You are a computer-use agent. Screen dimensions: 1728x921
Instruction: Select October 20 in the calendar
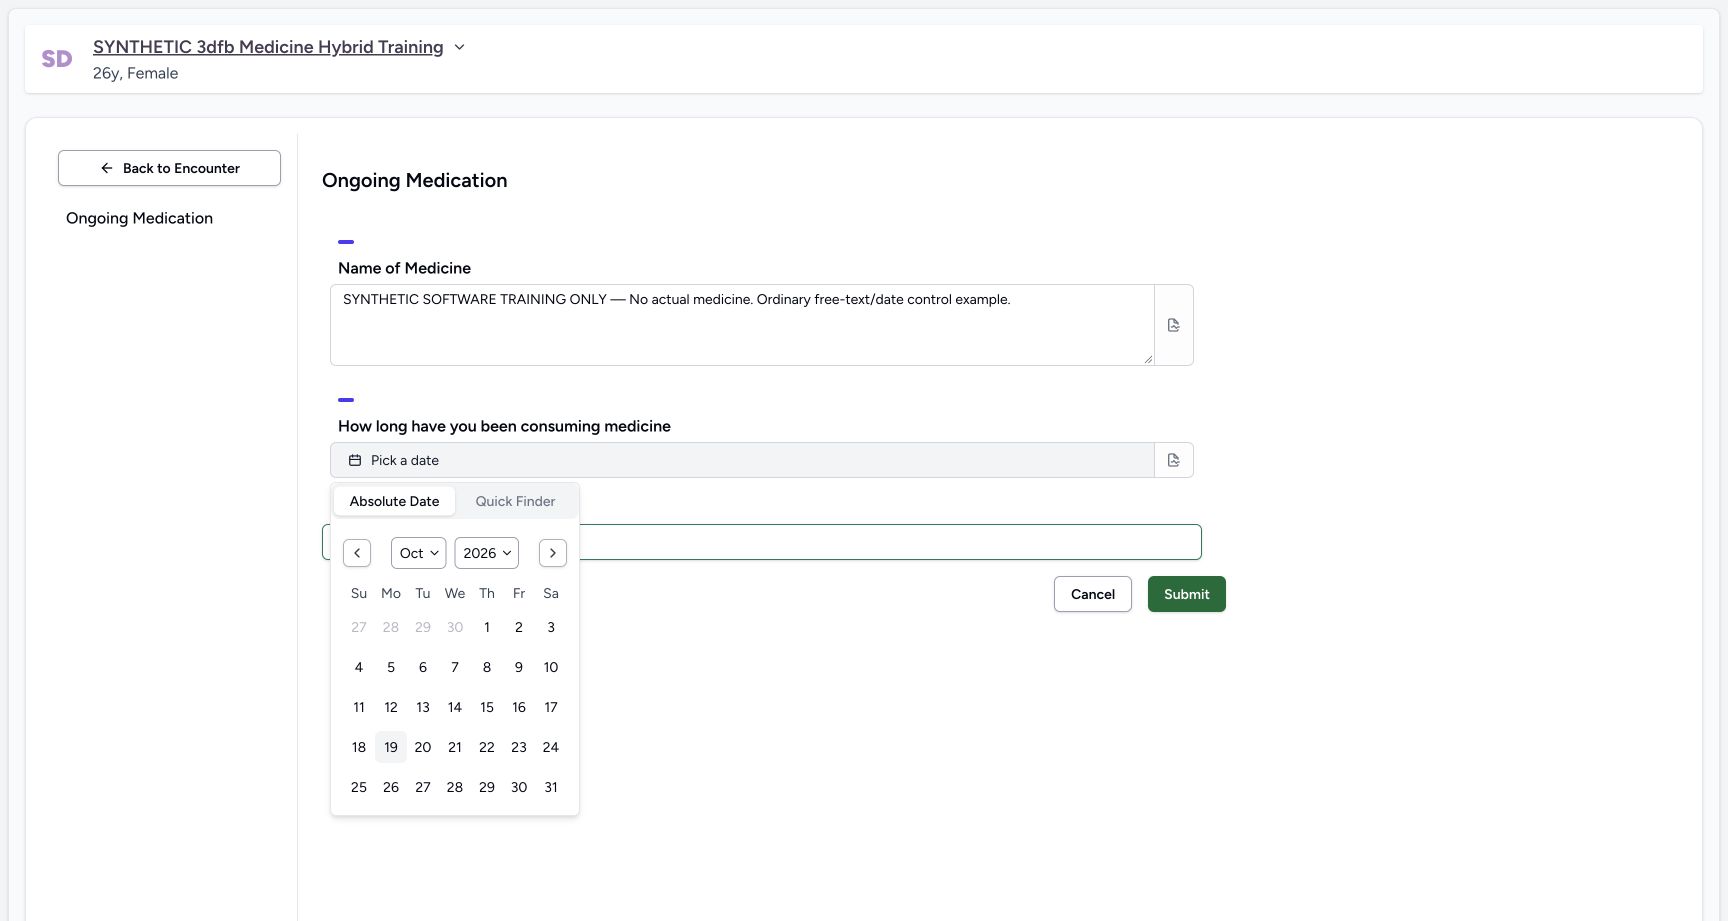[423, 747]
